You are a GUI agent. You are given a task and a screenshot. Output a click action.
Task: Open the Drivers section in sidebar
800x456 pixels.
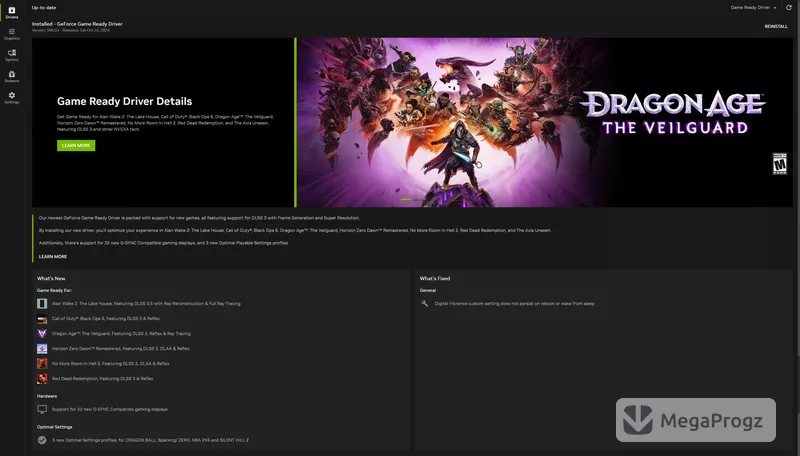click(12, 12)
